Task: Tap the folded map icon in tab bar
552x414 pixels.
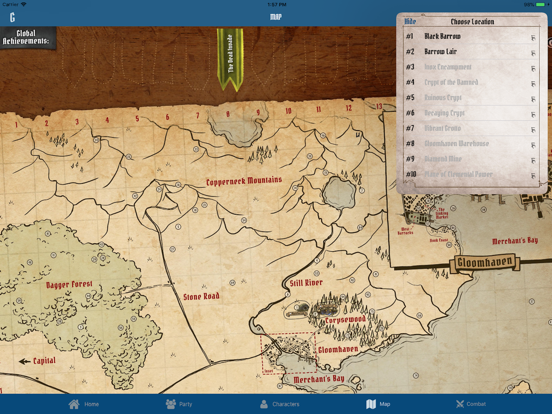Action: point(371,404)
